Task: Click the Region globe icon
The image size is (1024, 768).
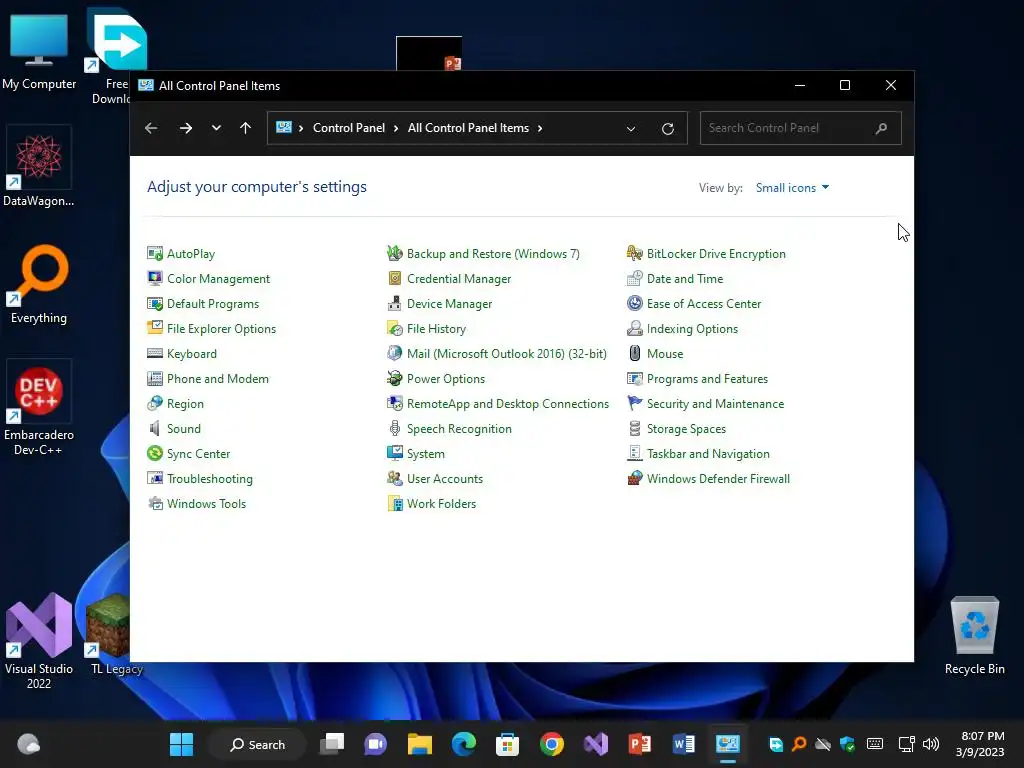Action: pos(155,404)
